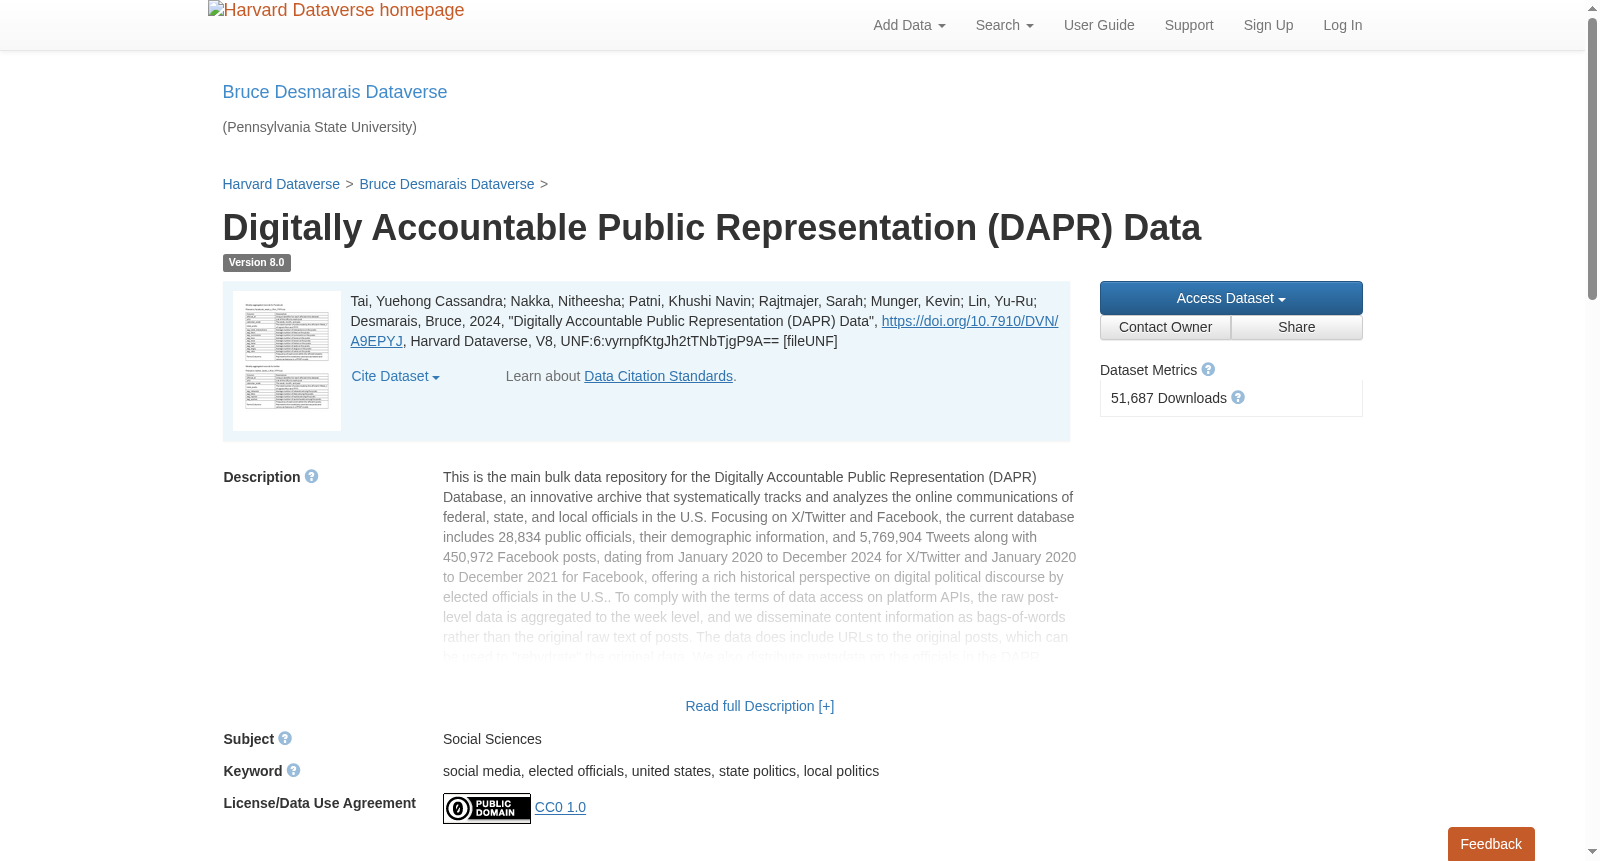Click Harvard Dataverse breadcrumb link
Screen dimensions: 1600x861
[x=281, y=184]
